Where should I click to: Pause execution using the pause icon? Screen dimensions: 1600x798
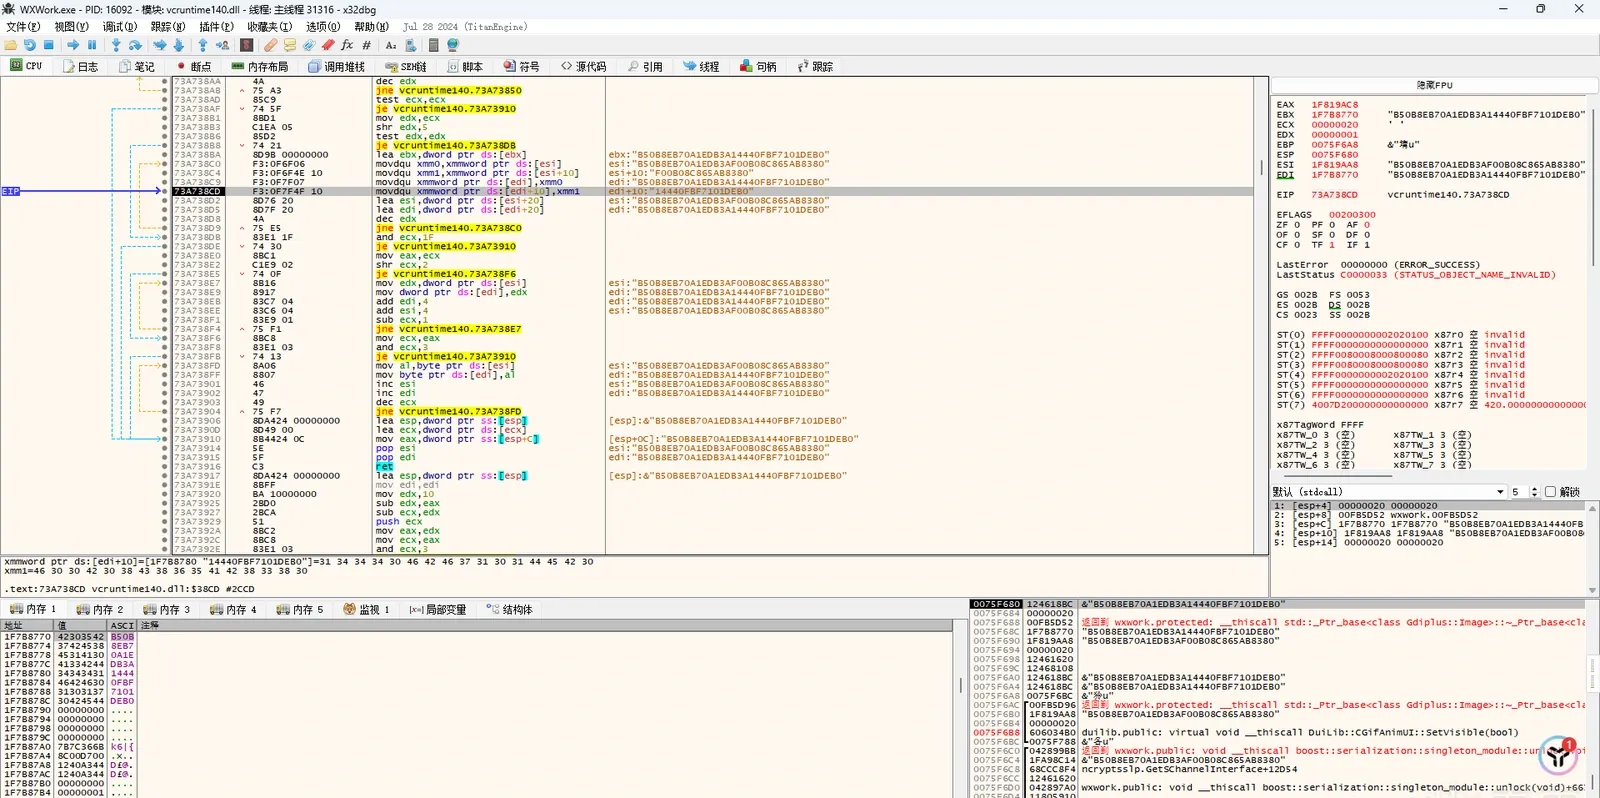coord(92,45)
